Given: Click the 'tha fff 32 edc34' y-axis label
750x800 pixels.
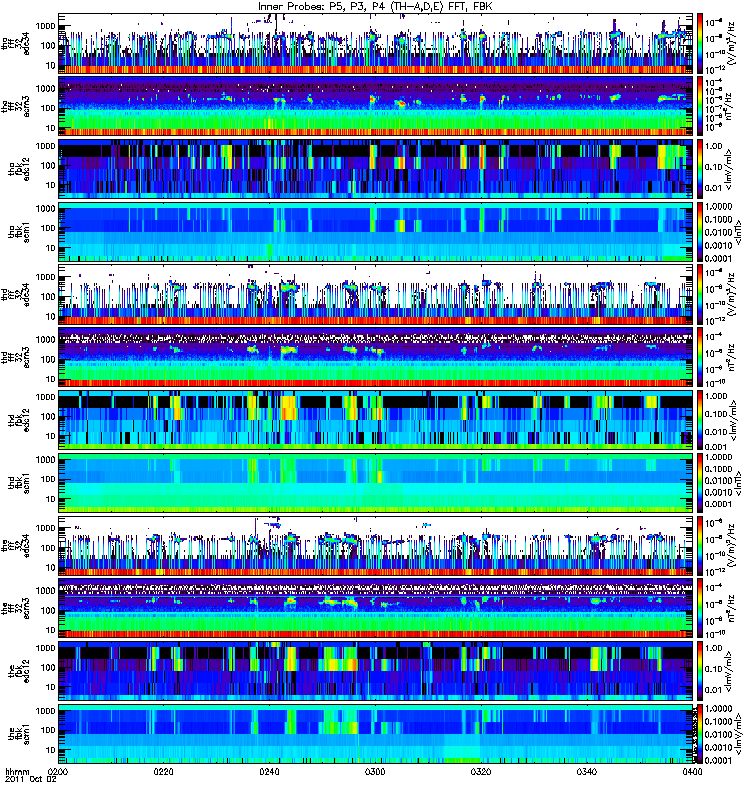Looking at the screenshot, I should click(x=15, y=44).
